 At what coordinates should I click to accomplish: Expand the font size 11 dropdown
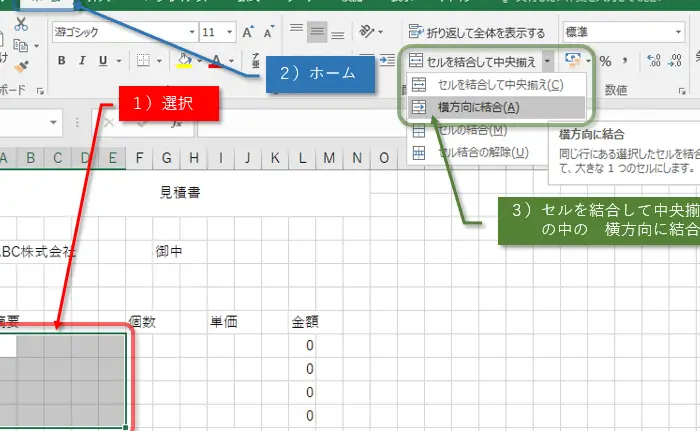tap(229, 32)
